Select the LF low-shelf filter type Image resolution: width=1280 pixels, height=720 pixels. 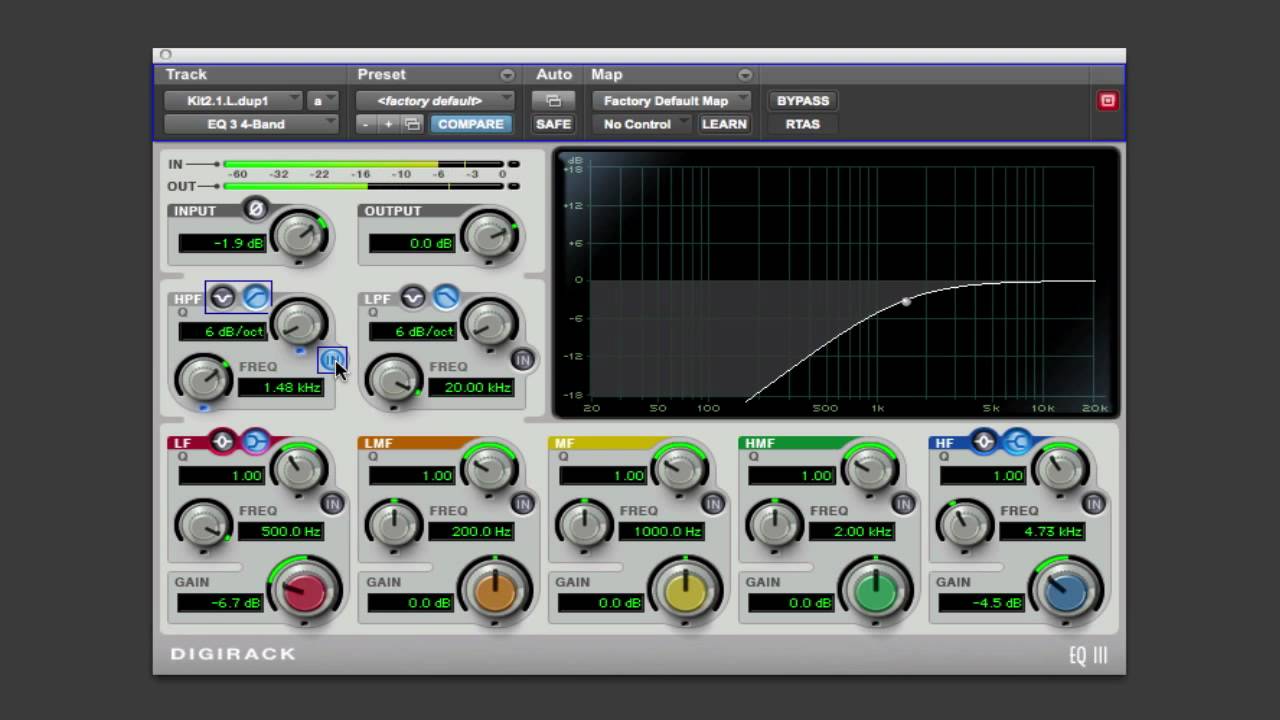[256, 441]
